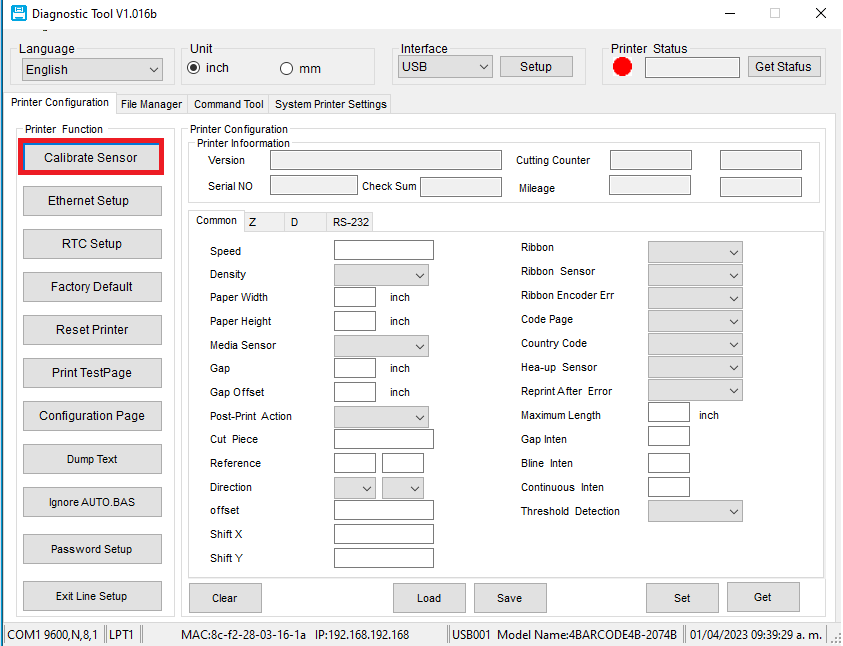Focus the Bline Inten input field

[669, 463]
